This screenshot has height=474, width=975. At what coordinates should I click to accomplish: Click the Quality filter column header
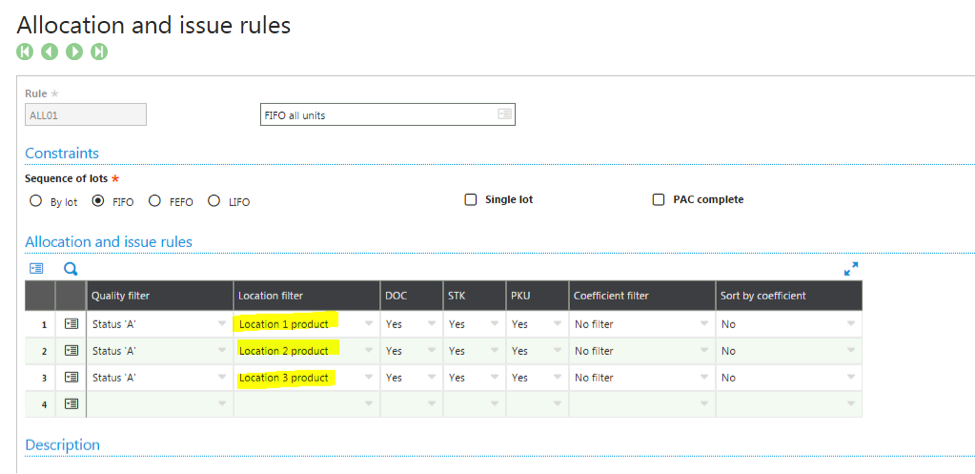point(160,295)
